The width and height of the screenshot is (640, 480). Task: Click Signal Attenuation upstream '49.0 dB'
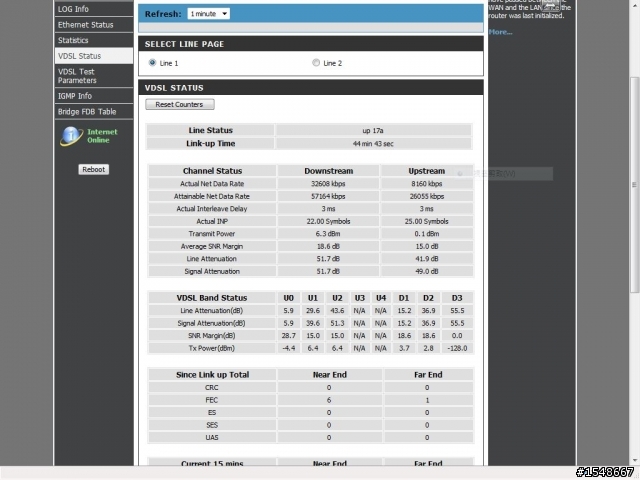pyautogui.click(x=427, y=271)
